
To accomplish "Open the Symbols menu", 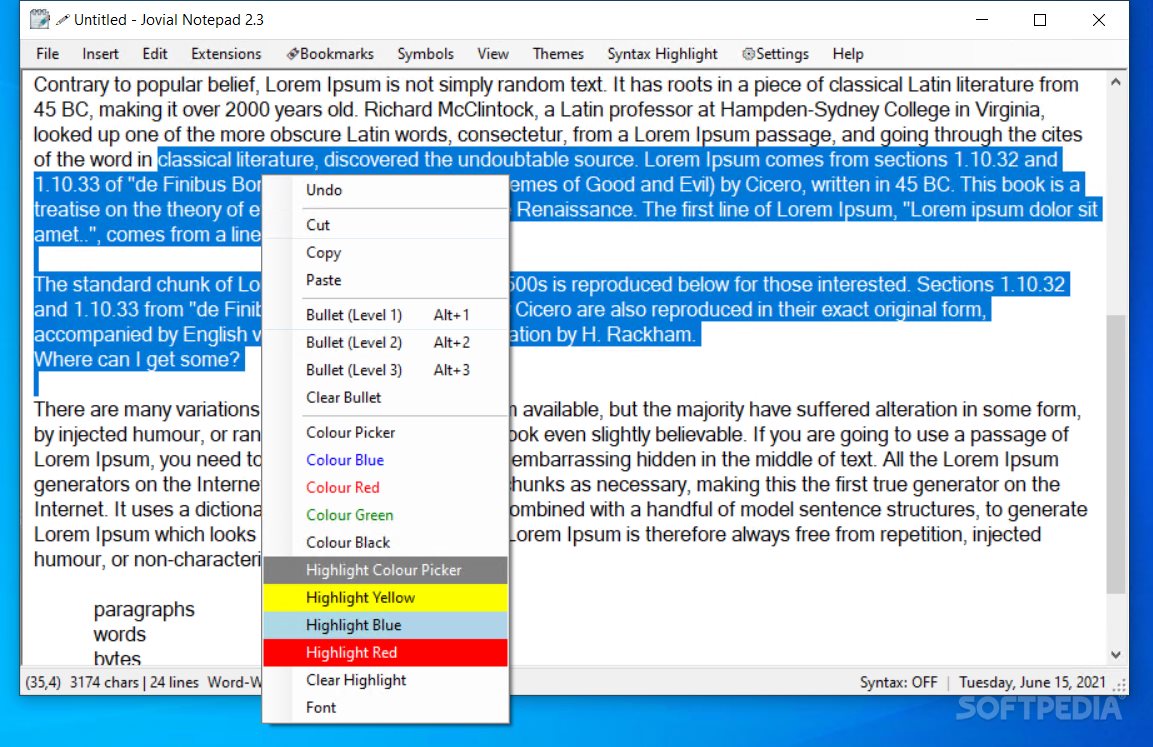I will [425, 54].
